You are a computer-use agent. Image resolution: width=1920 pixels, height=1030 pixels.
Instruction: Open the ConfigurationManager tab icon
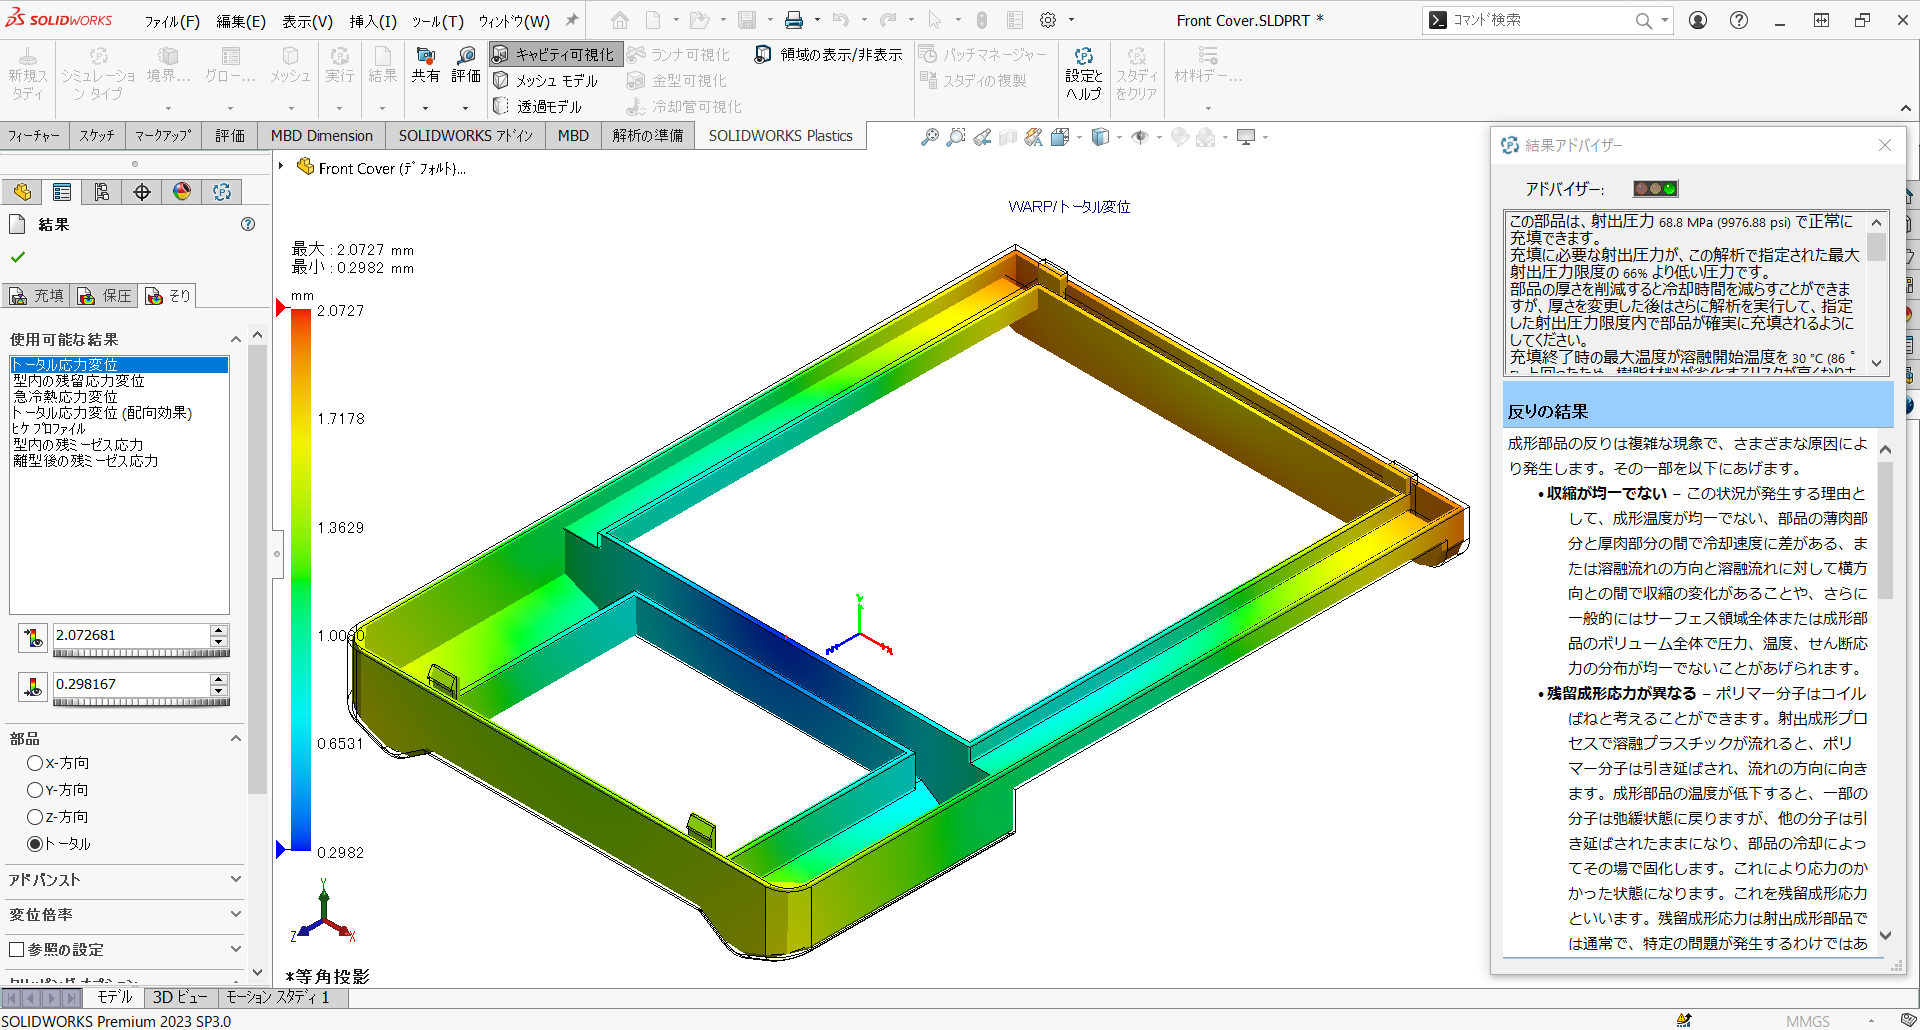102,192
